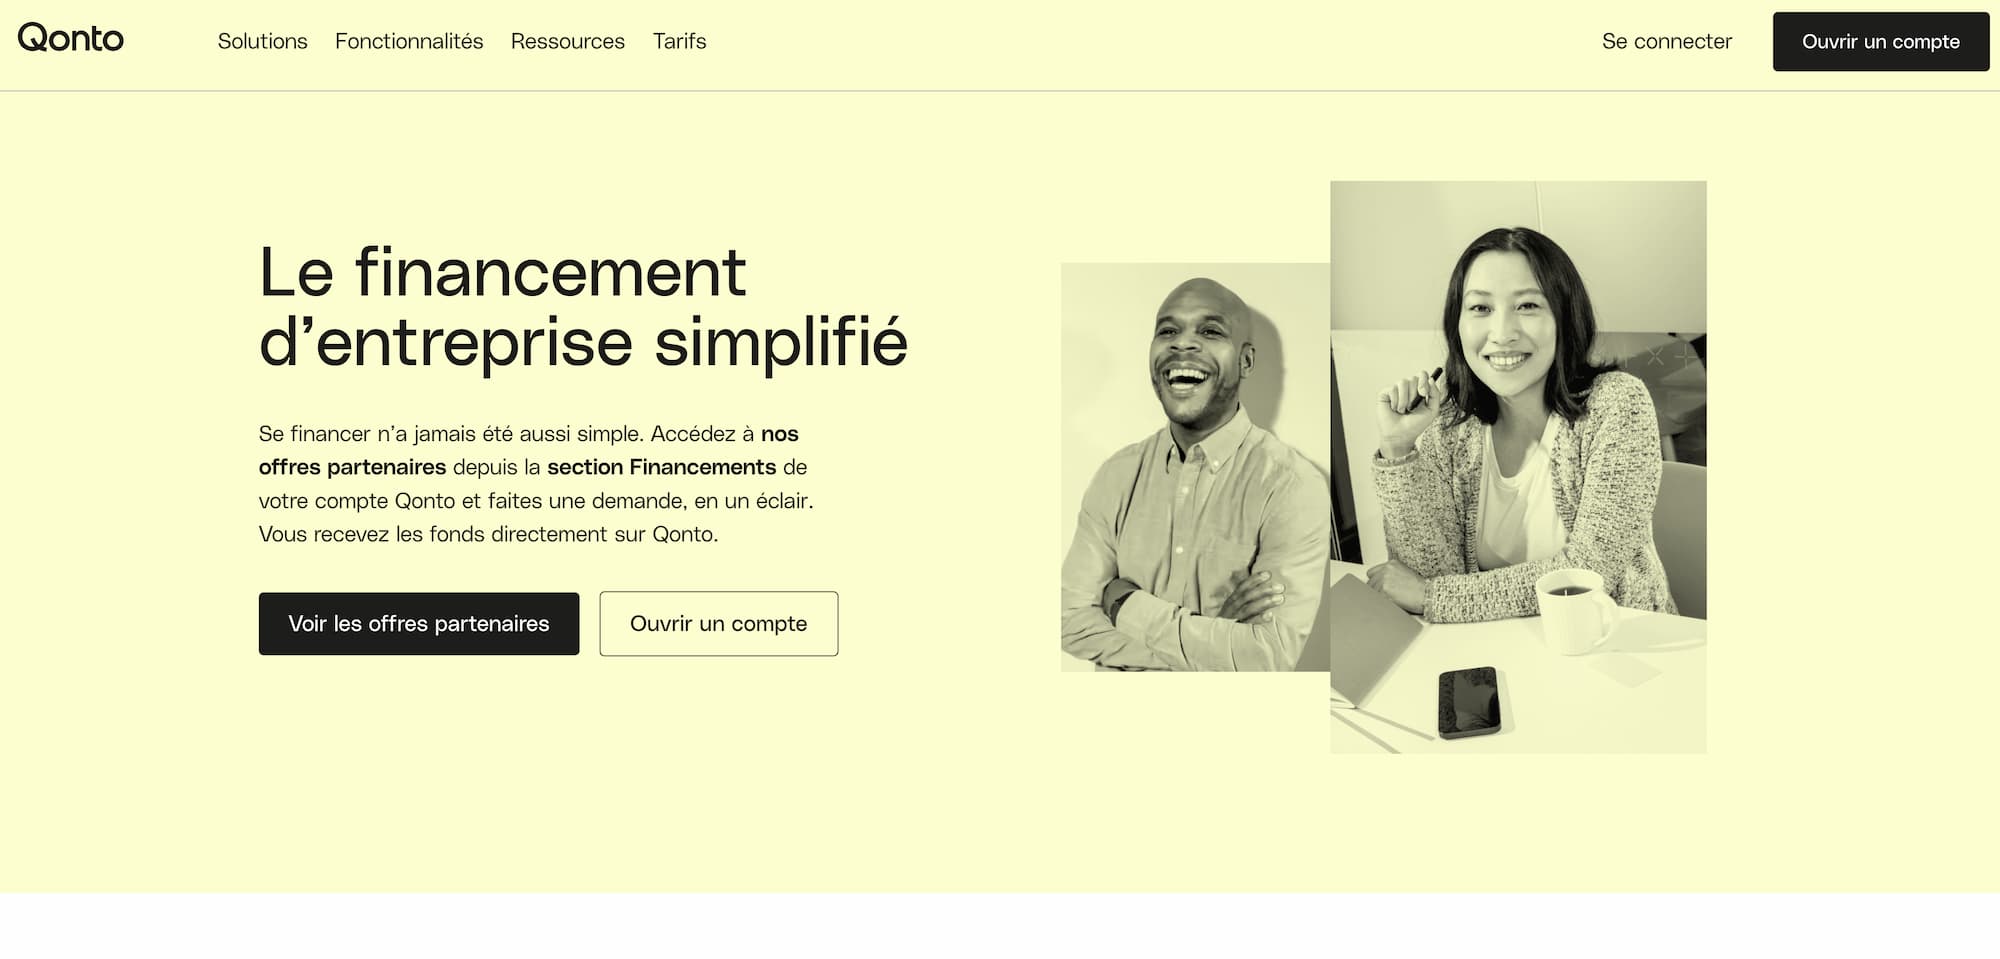Viewport: 2000px width, 959px height.
Task: Click the smartphone on the table in photo
Action: pos(1469,702)
